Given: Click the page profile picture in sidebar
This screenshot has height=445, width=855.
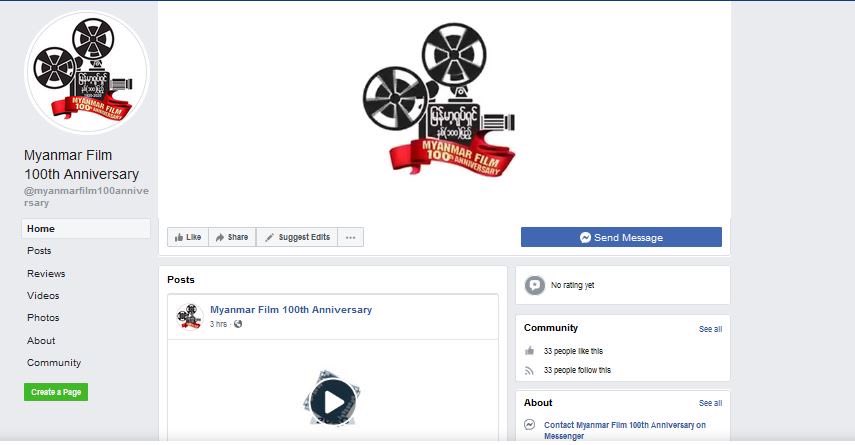Looking at the screenshot, I should (x=87, y=72).
